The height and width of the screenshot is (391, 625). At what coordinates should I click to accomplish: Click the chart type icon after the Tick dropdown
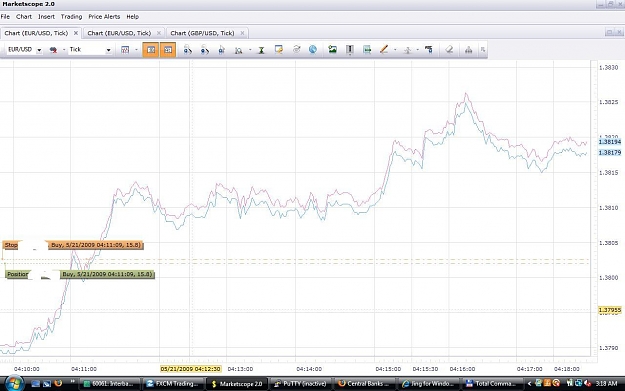(125, 50)
